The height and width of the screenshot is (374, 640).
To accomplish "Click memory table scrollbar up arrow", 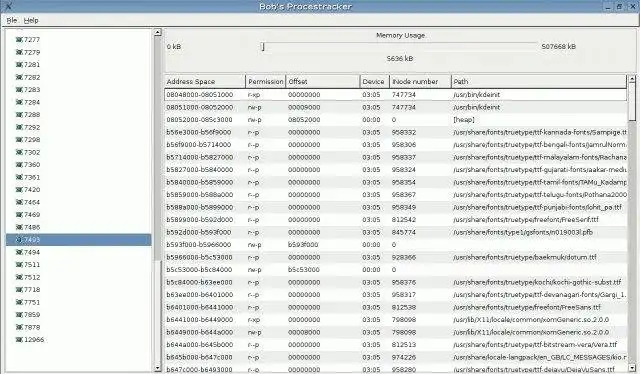I will [x=632, y=78].
